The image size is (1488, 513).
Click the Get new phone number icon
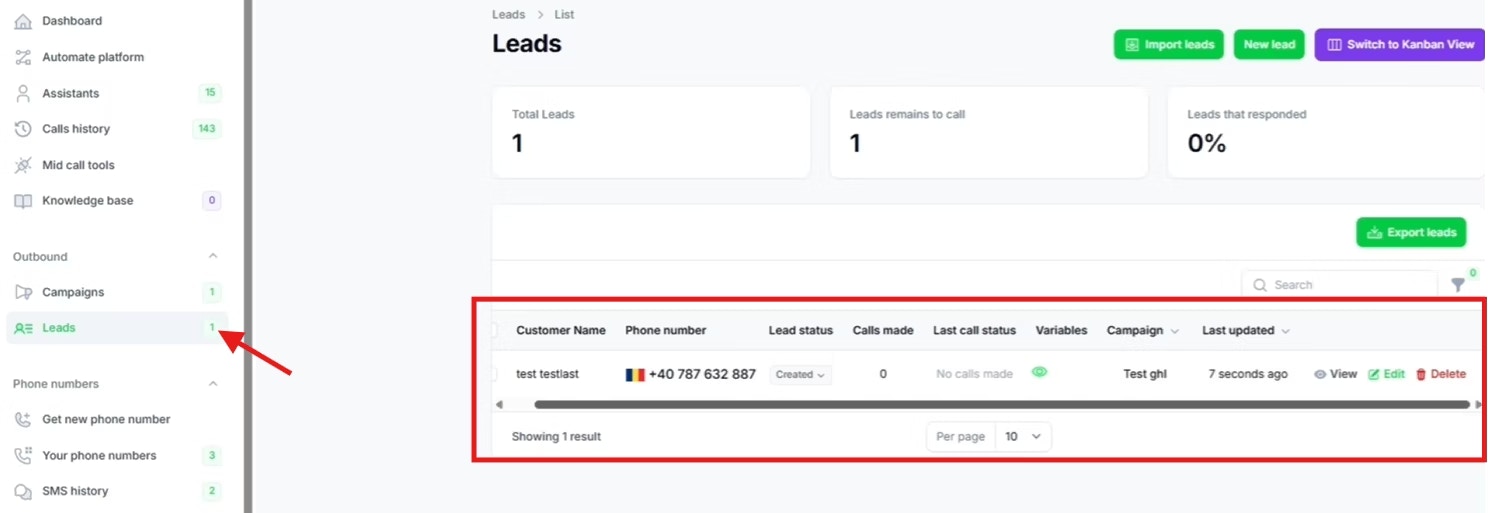pos(23,419)
